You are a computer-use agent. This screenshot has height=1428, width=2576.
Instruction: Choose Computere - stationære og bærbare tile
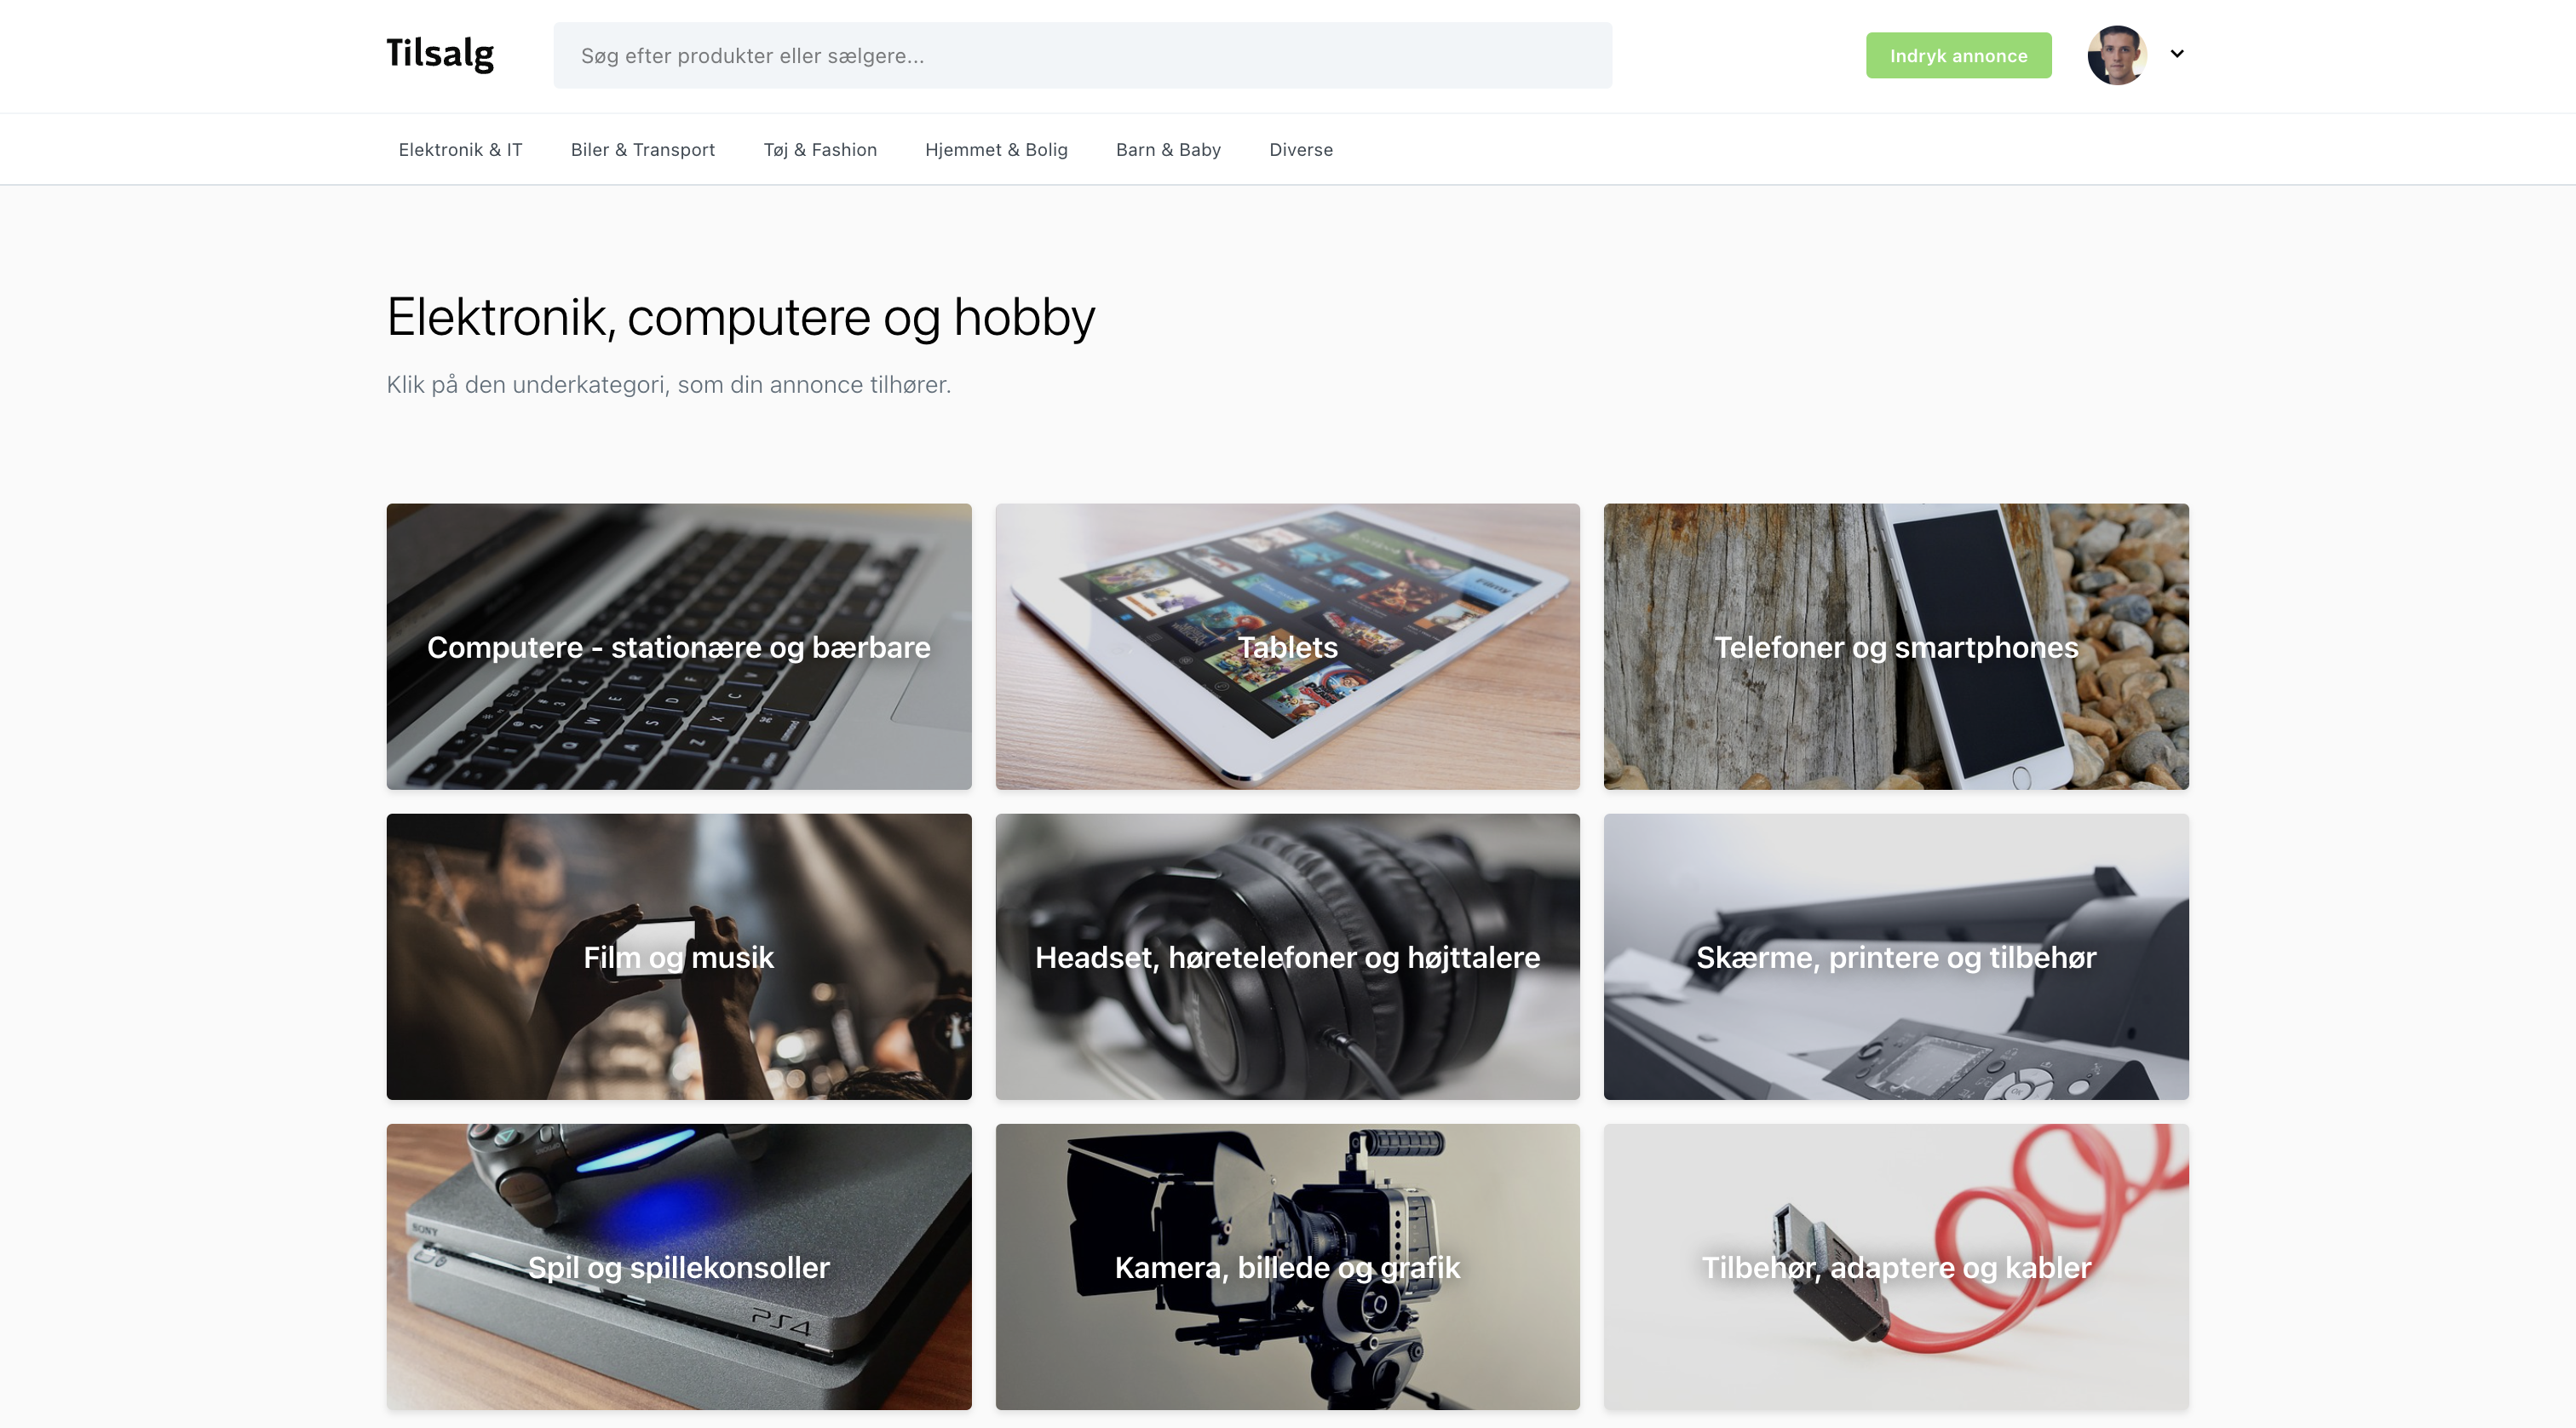(679, 646)
